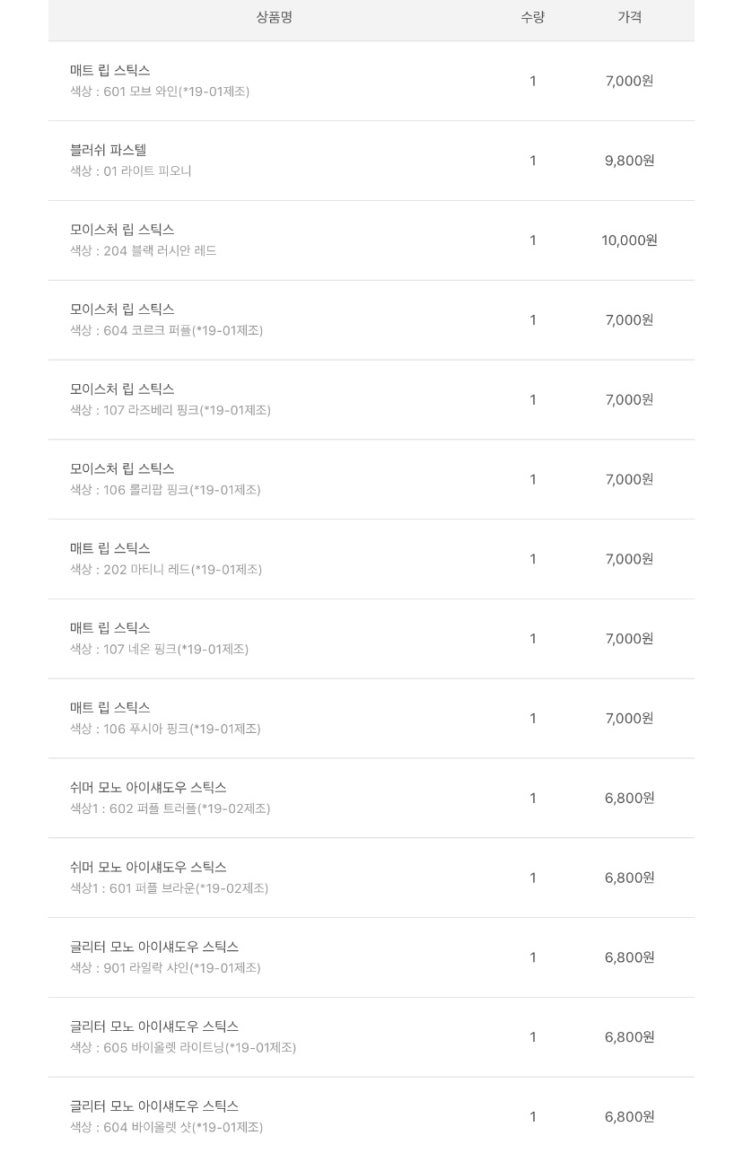Screen dimensions: 743x1153
Task: Click the 수량 column header
Action: [533, 17]
